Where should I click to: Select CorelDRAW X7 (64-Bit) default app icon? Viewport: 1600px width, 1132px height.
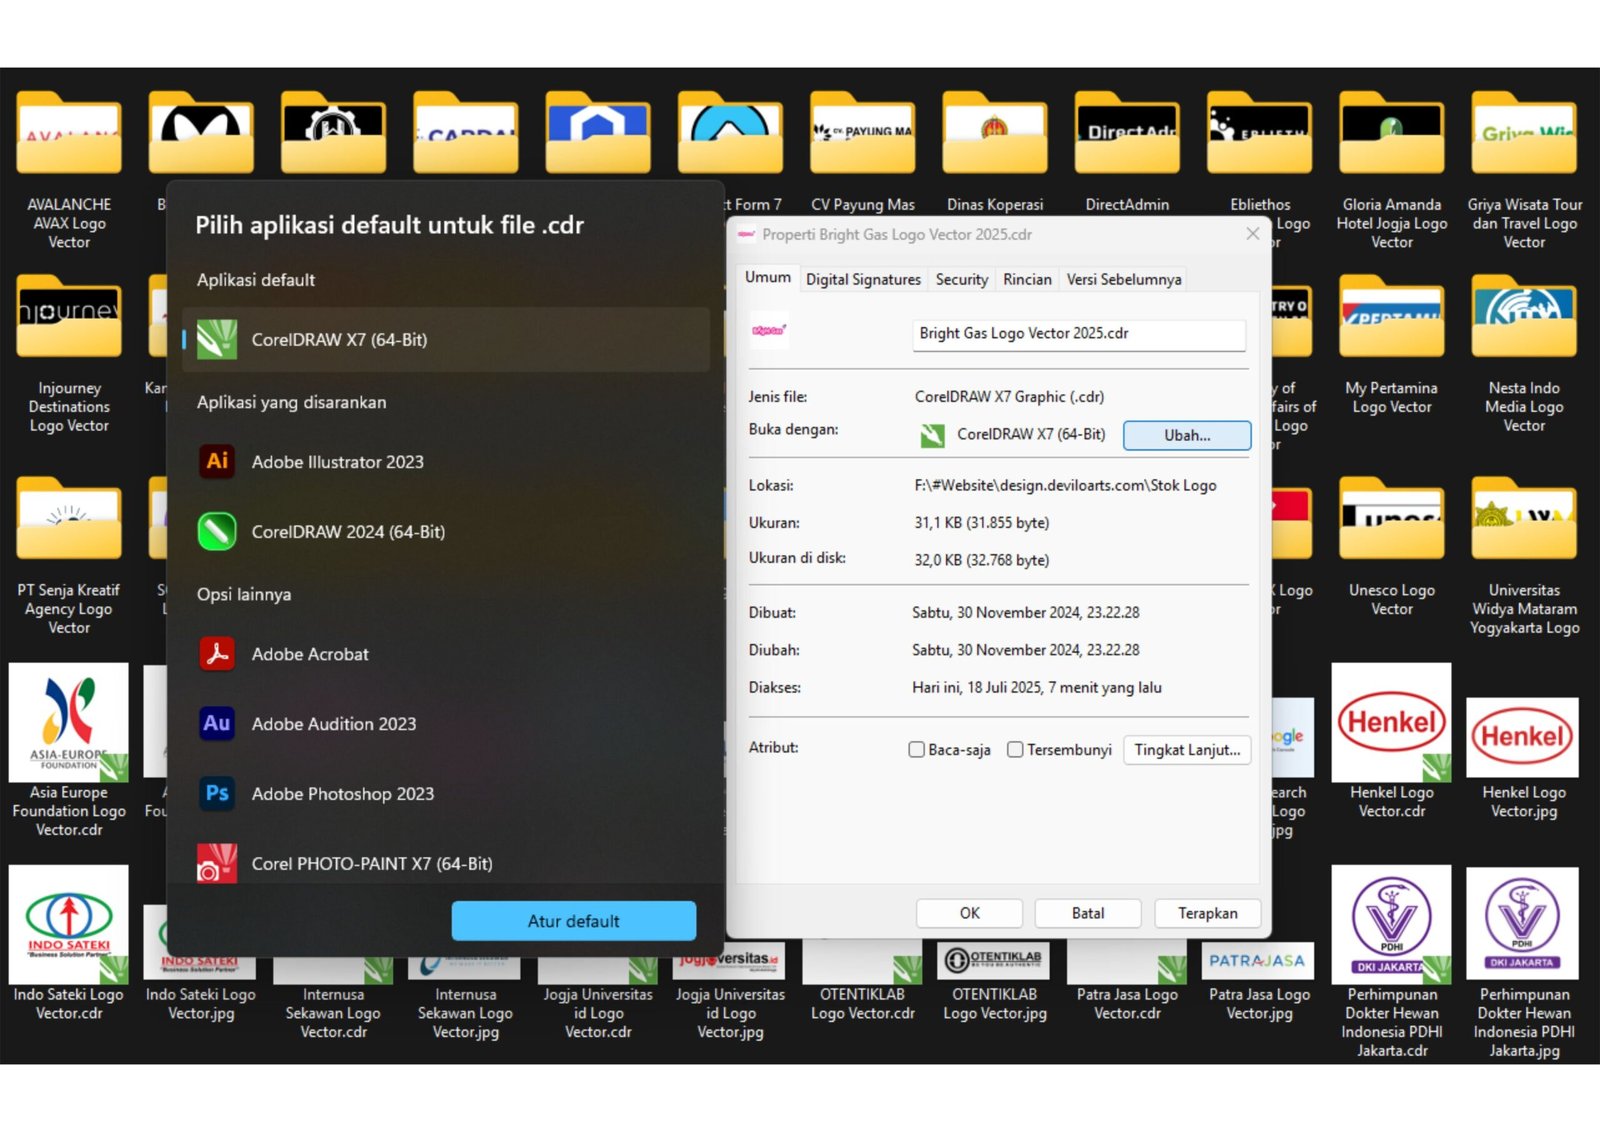point(217,340)
